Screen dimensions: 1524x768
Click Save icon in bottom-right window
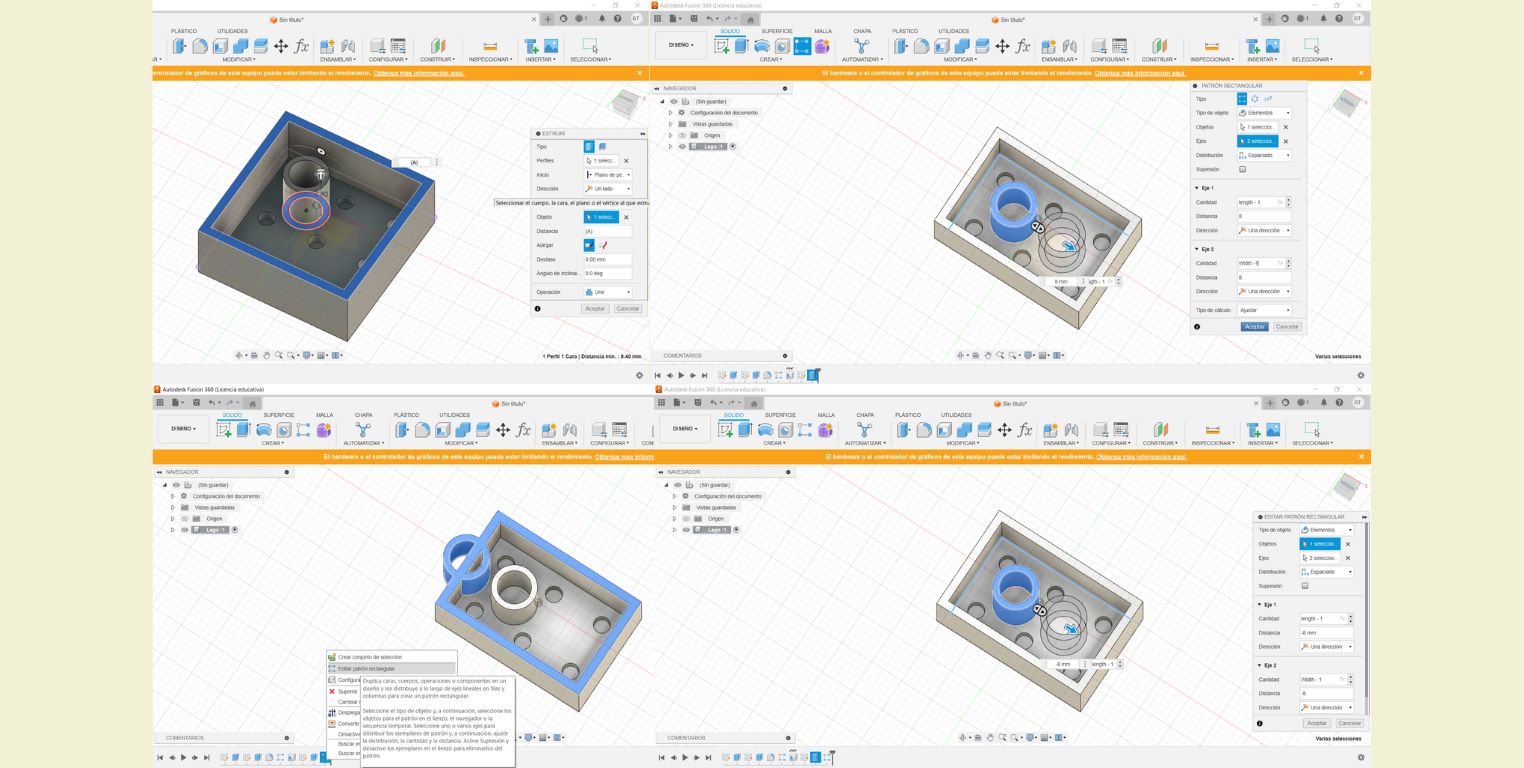point(698,403)
